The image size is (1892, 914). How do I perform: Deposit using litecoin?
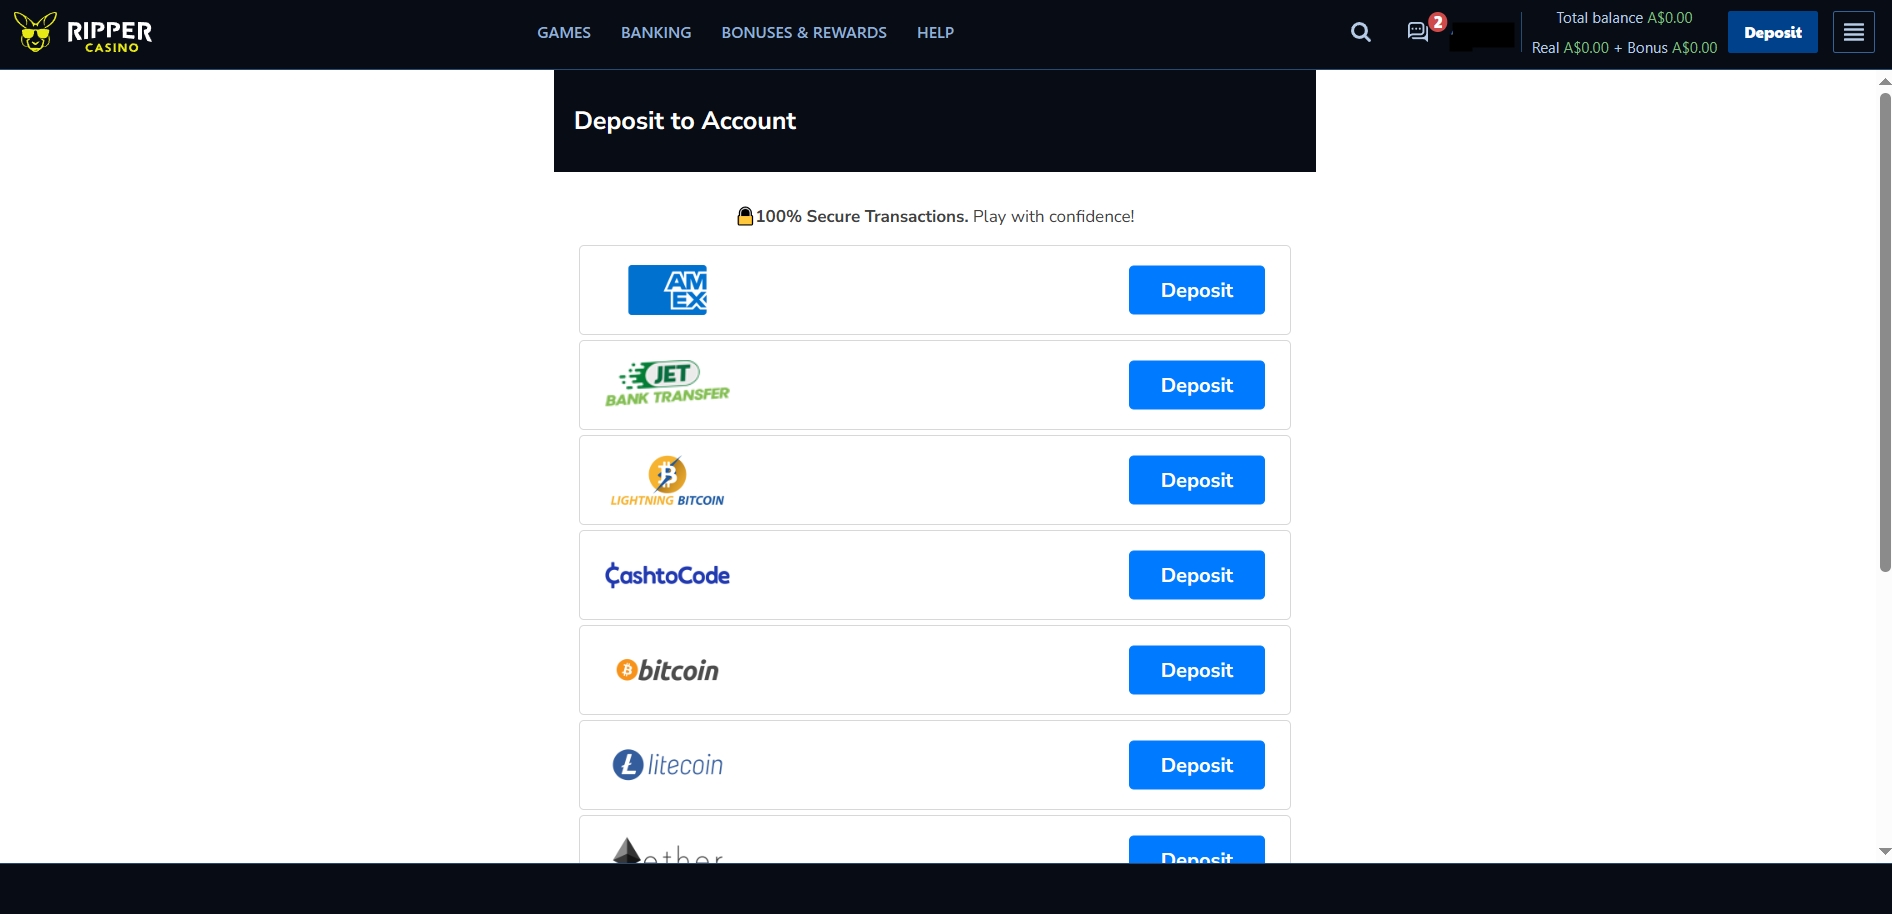pyautogui.click(x=1196, y=765)
